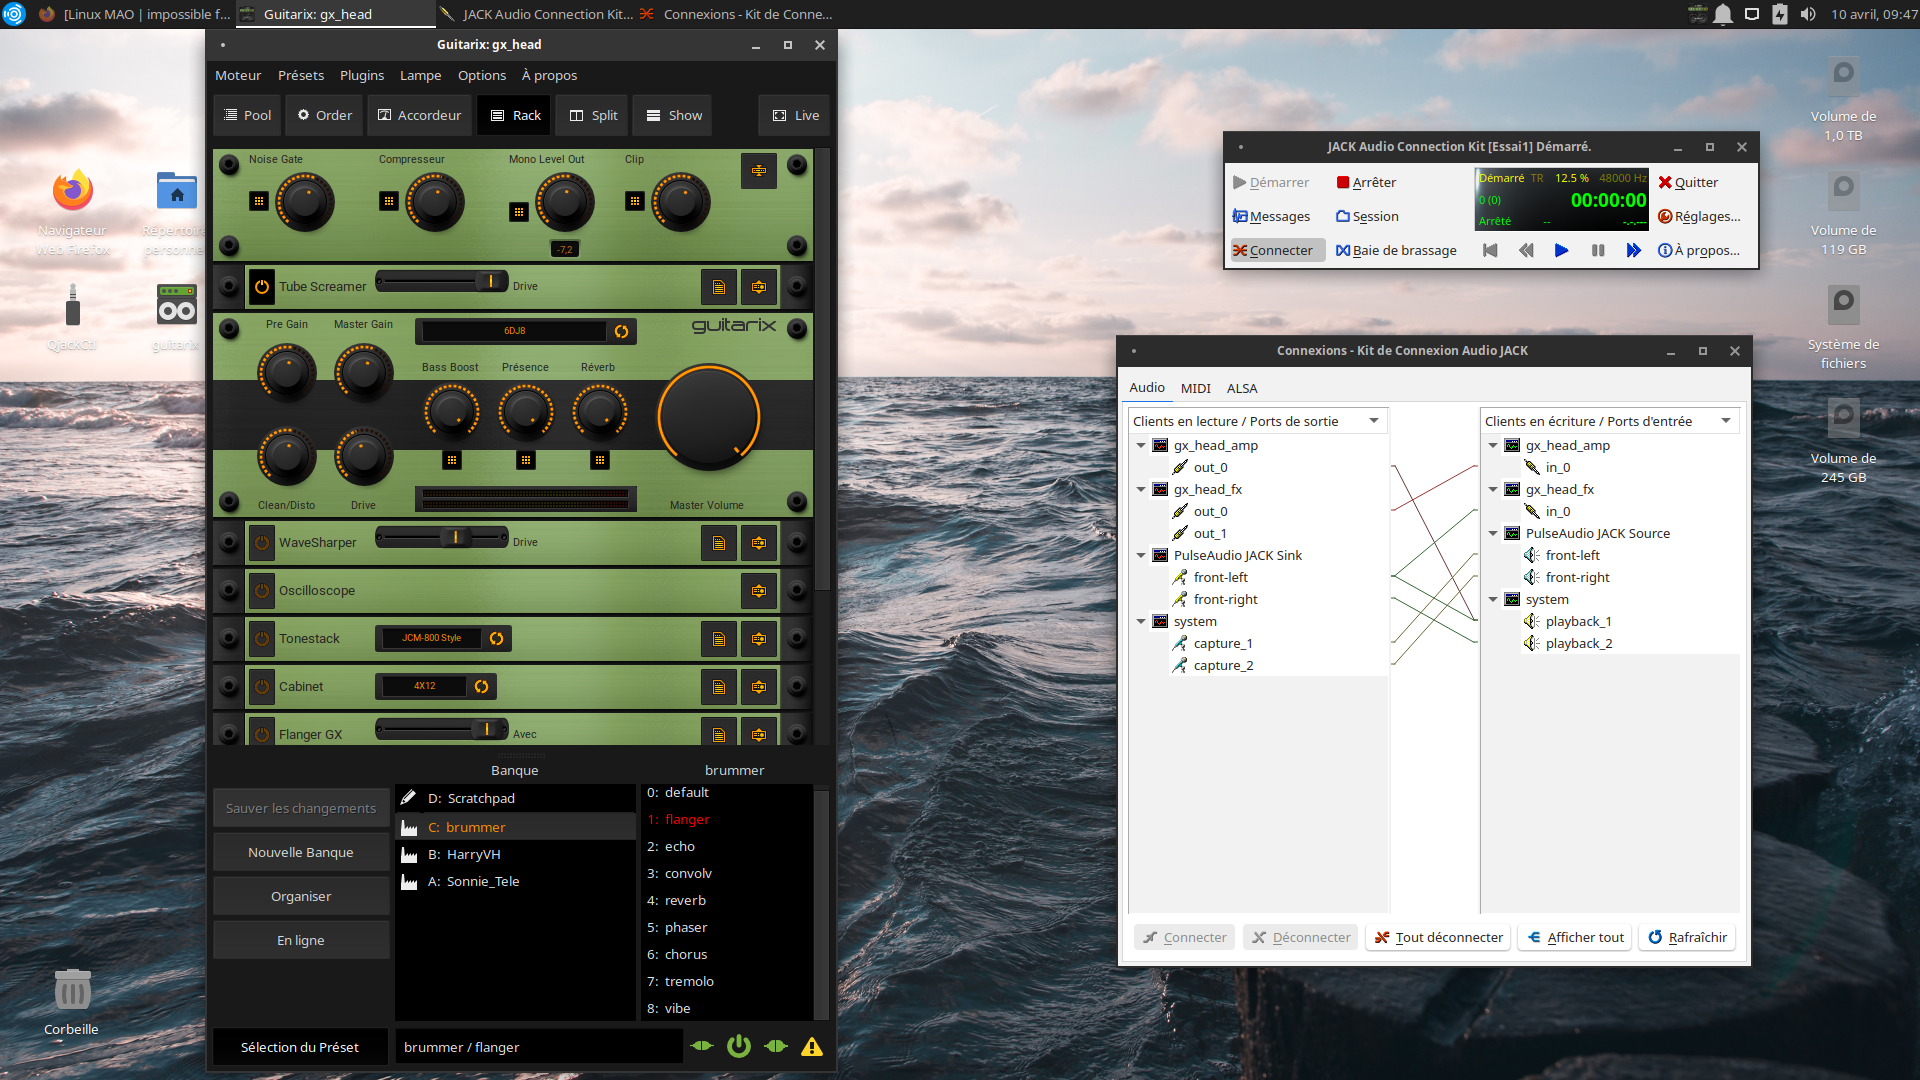Screen dimensions: 1920x1080
Task: Click the Tube Screamer Drive slider
Action: pyautogui.click(x=441, y=282)
